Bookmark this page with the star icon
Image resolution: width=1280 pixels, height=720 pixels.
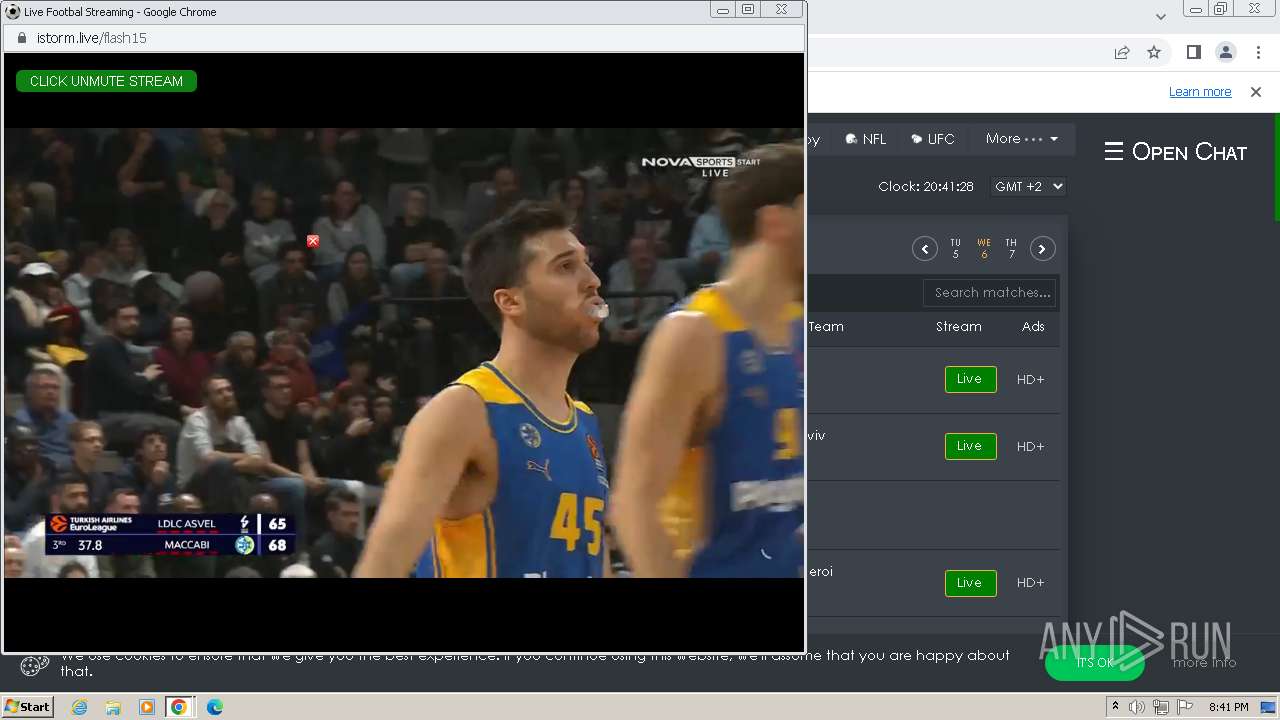[1154, 52]
